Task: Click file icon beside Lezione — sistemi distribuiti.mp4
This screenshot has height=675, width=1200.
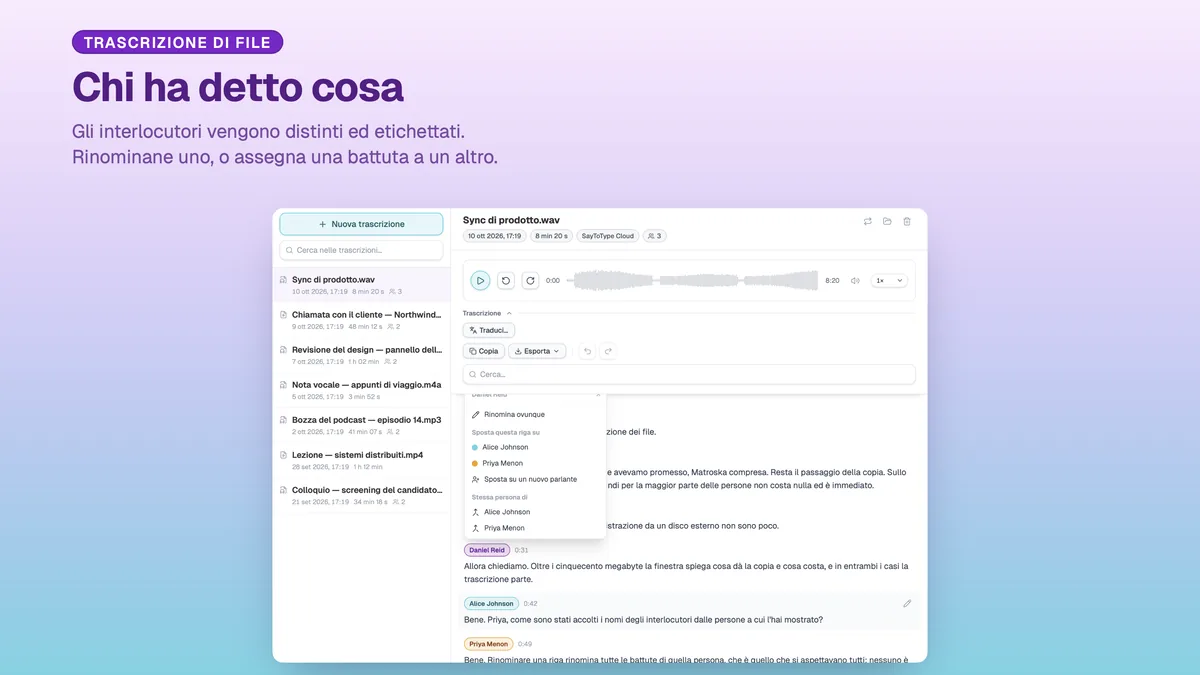Action: click(284, 455)
